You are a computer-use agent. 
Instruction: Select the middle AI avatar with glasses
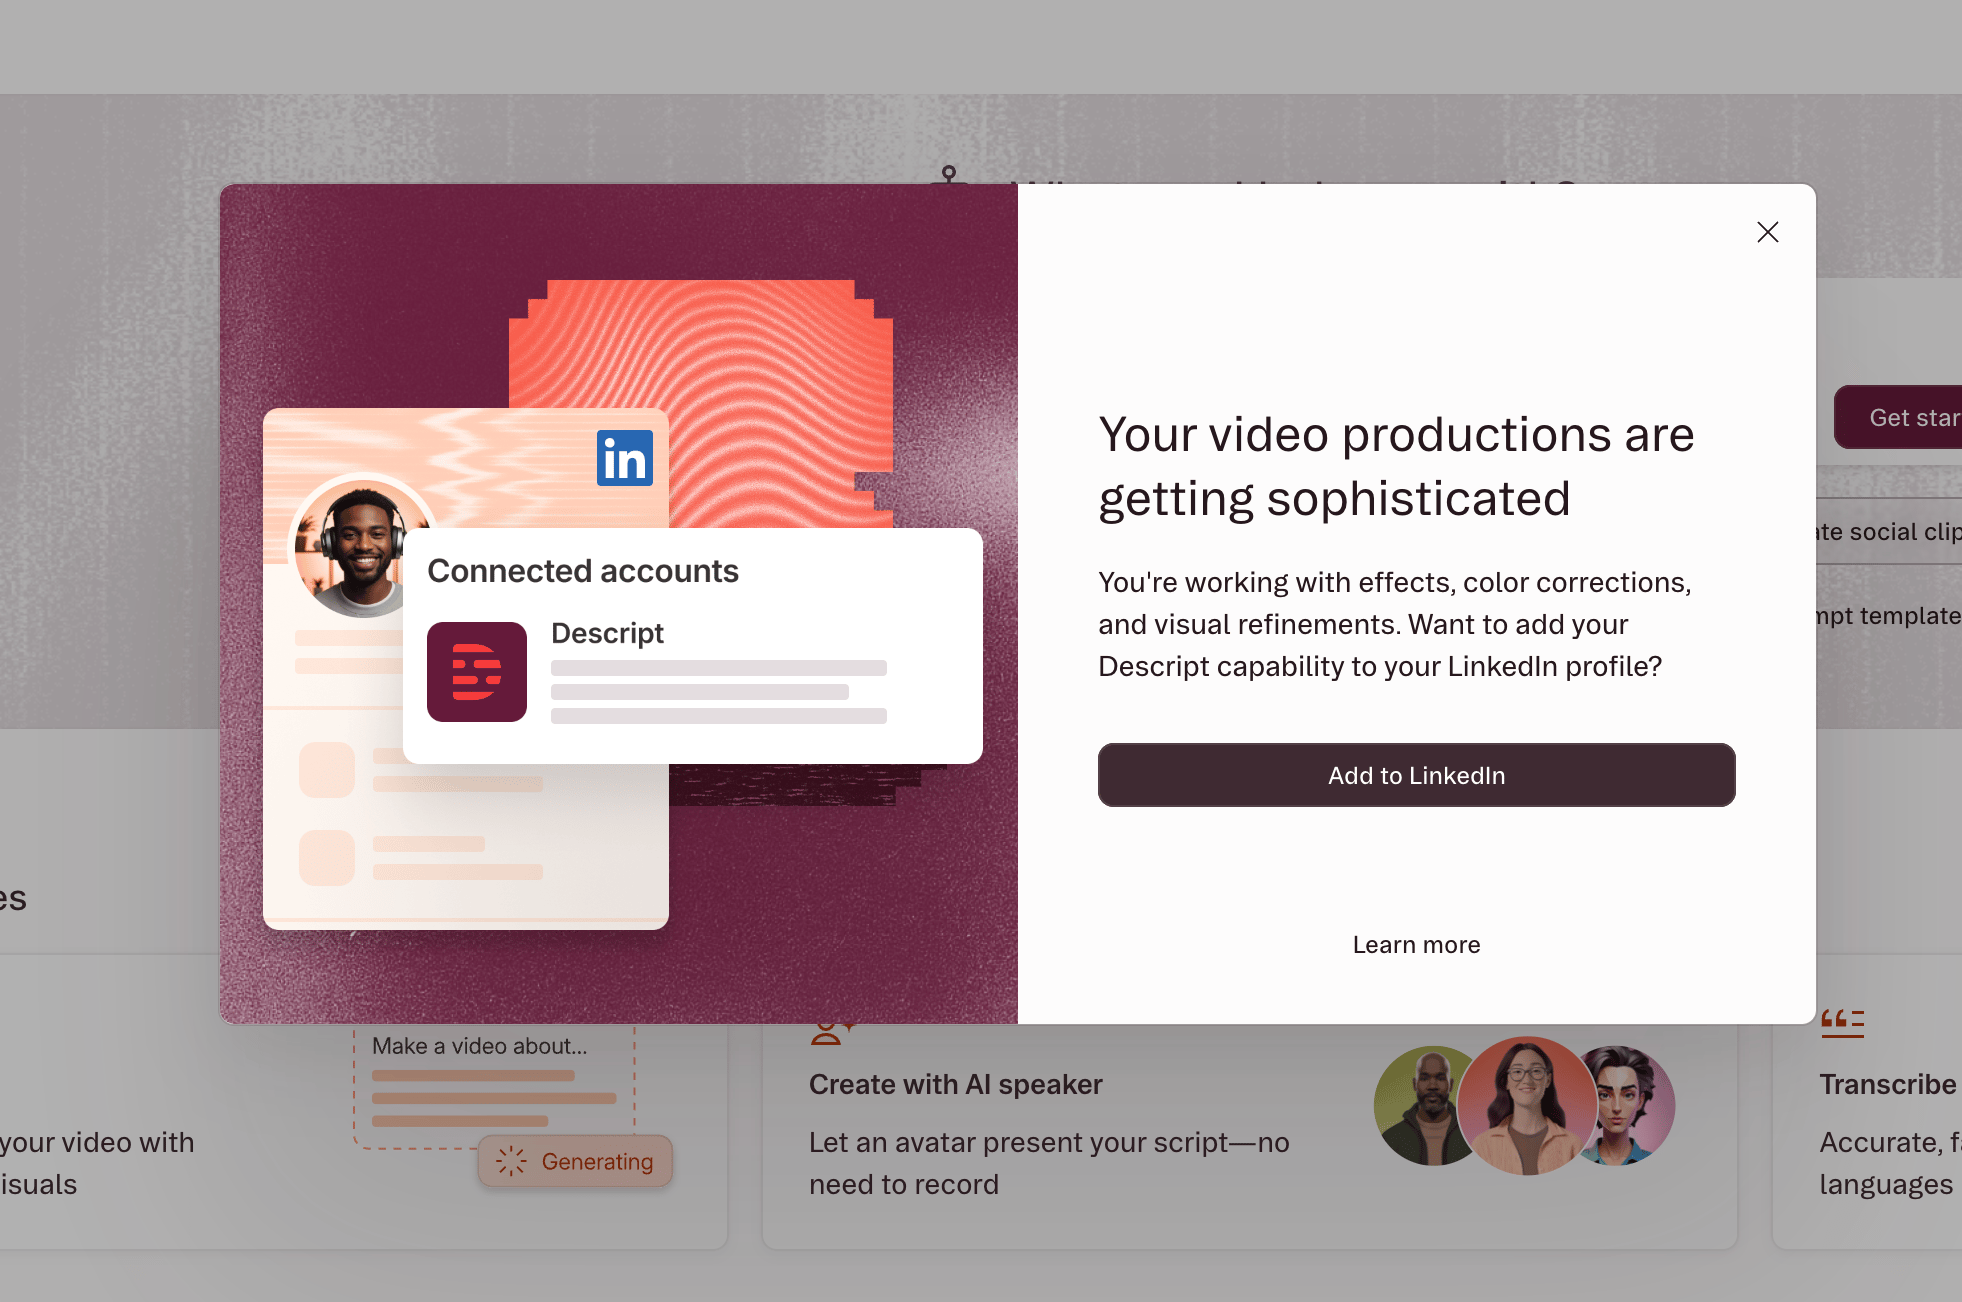coord(1527,1105)
